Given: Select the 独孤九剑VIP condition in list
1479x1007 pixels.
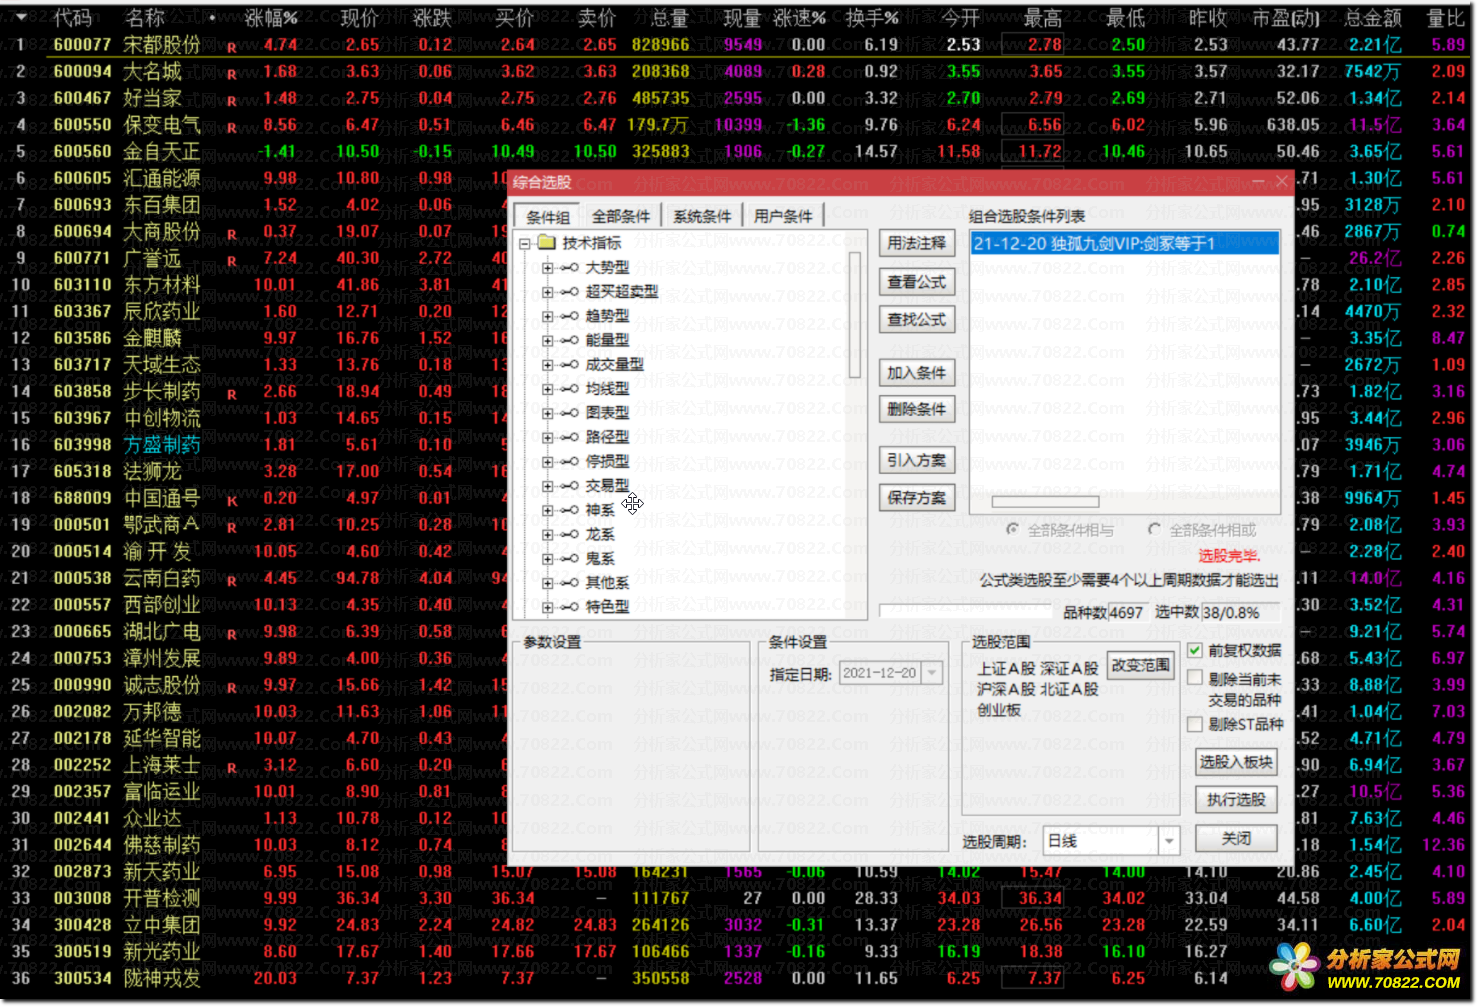Looking at the screenshot, I should point(1124,244).
